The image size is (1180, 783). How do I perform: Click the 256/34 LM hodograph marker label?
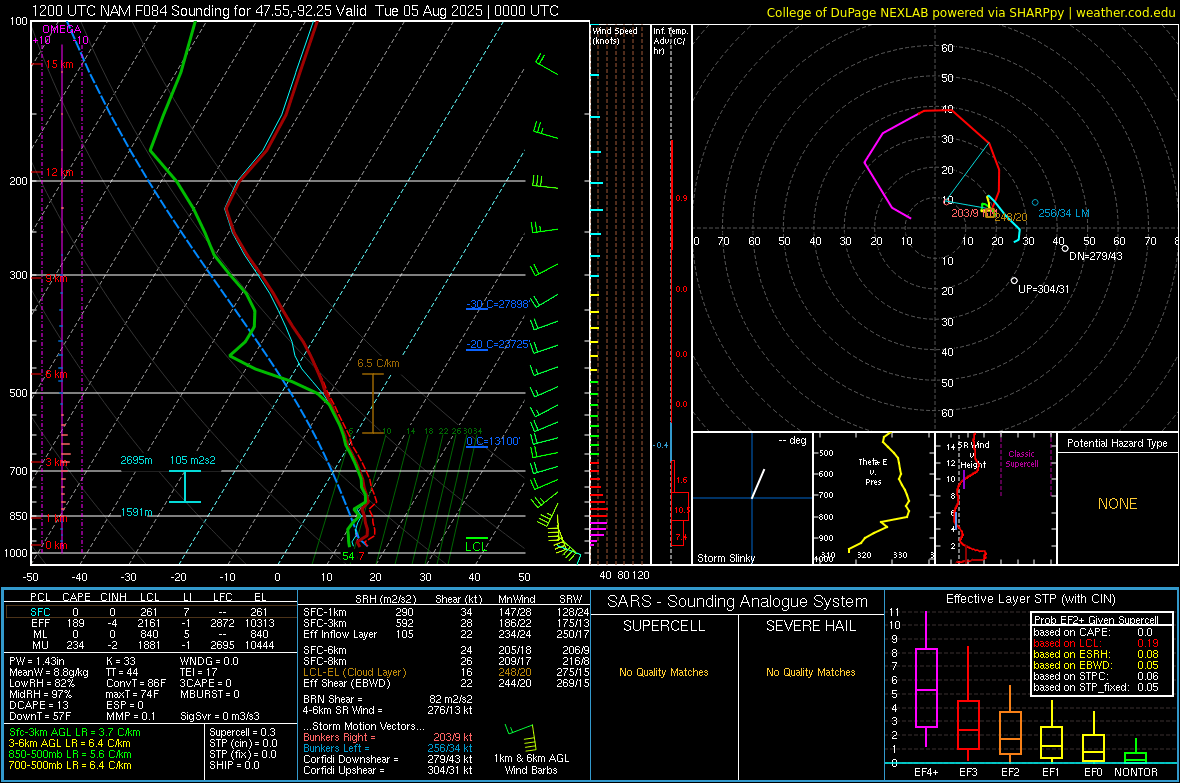pos(1064,213)
